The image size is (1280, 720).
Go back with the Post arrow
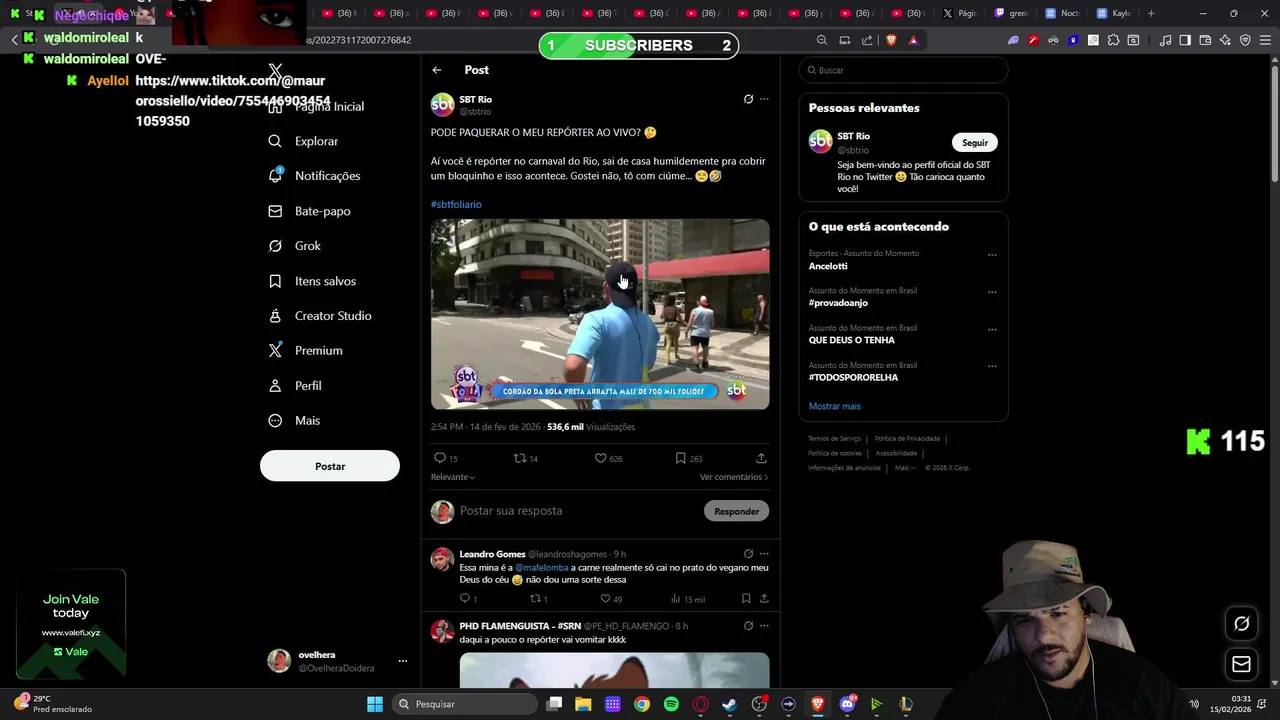[437, 70]
